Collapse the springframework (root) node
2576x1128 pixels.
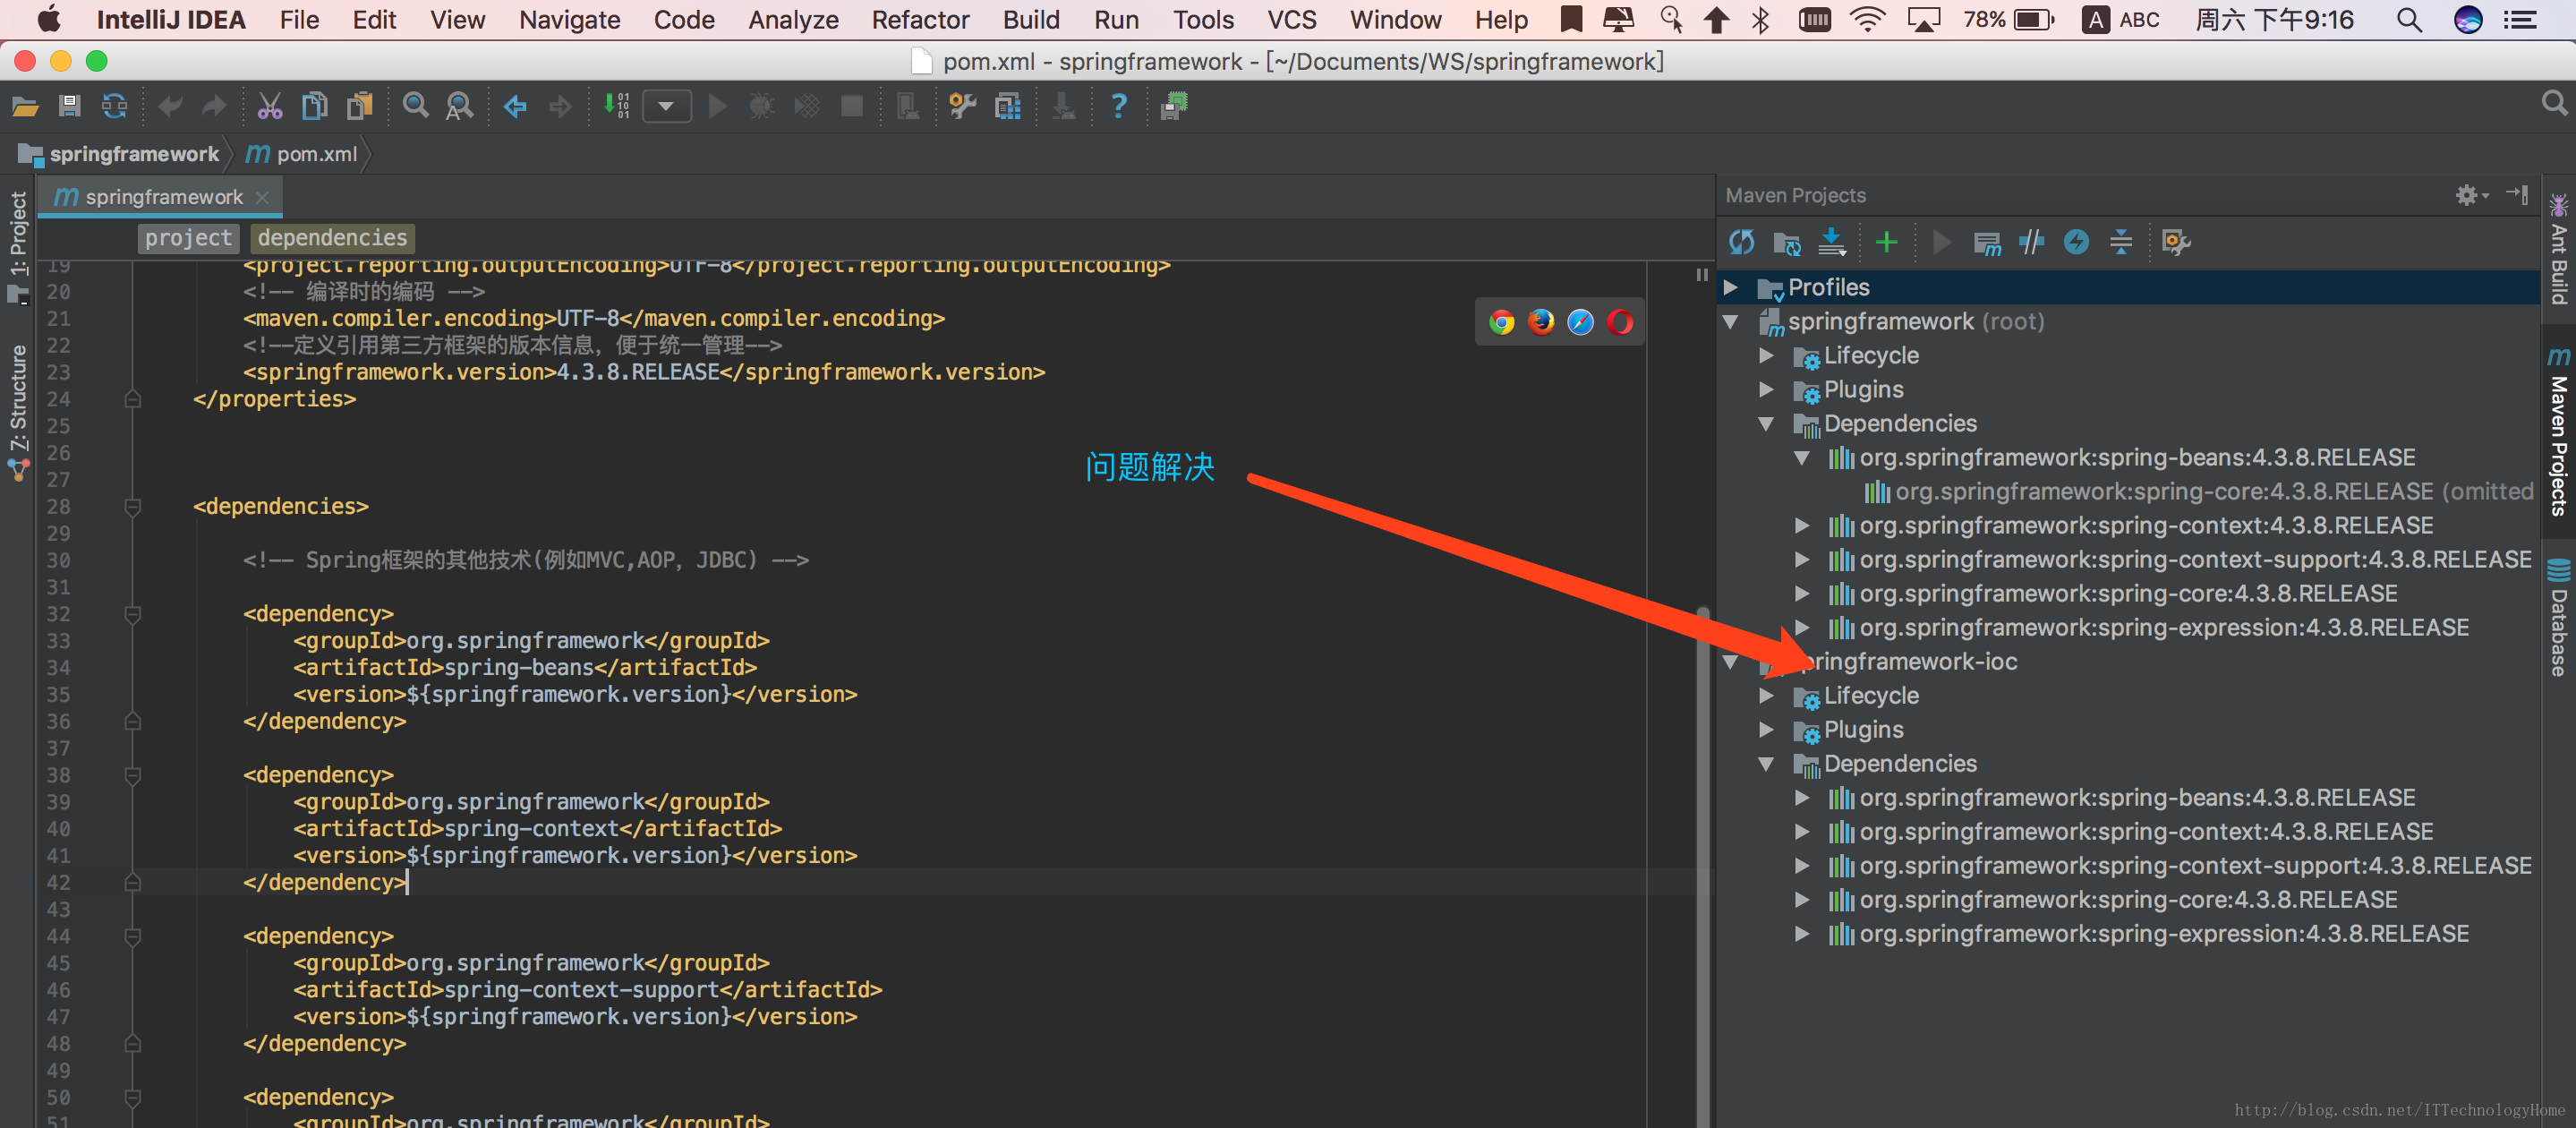coord(1731,322)
